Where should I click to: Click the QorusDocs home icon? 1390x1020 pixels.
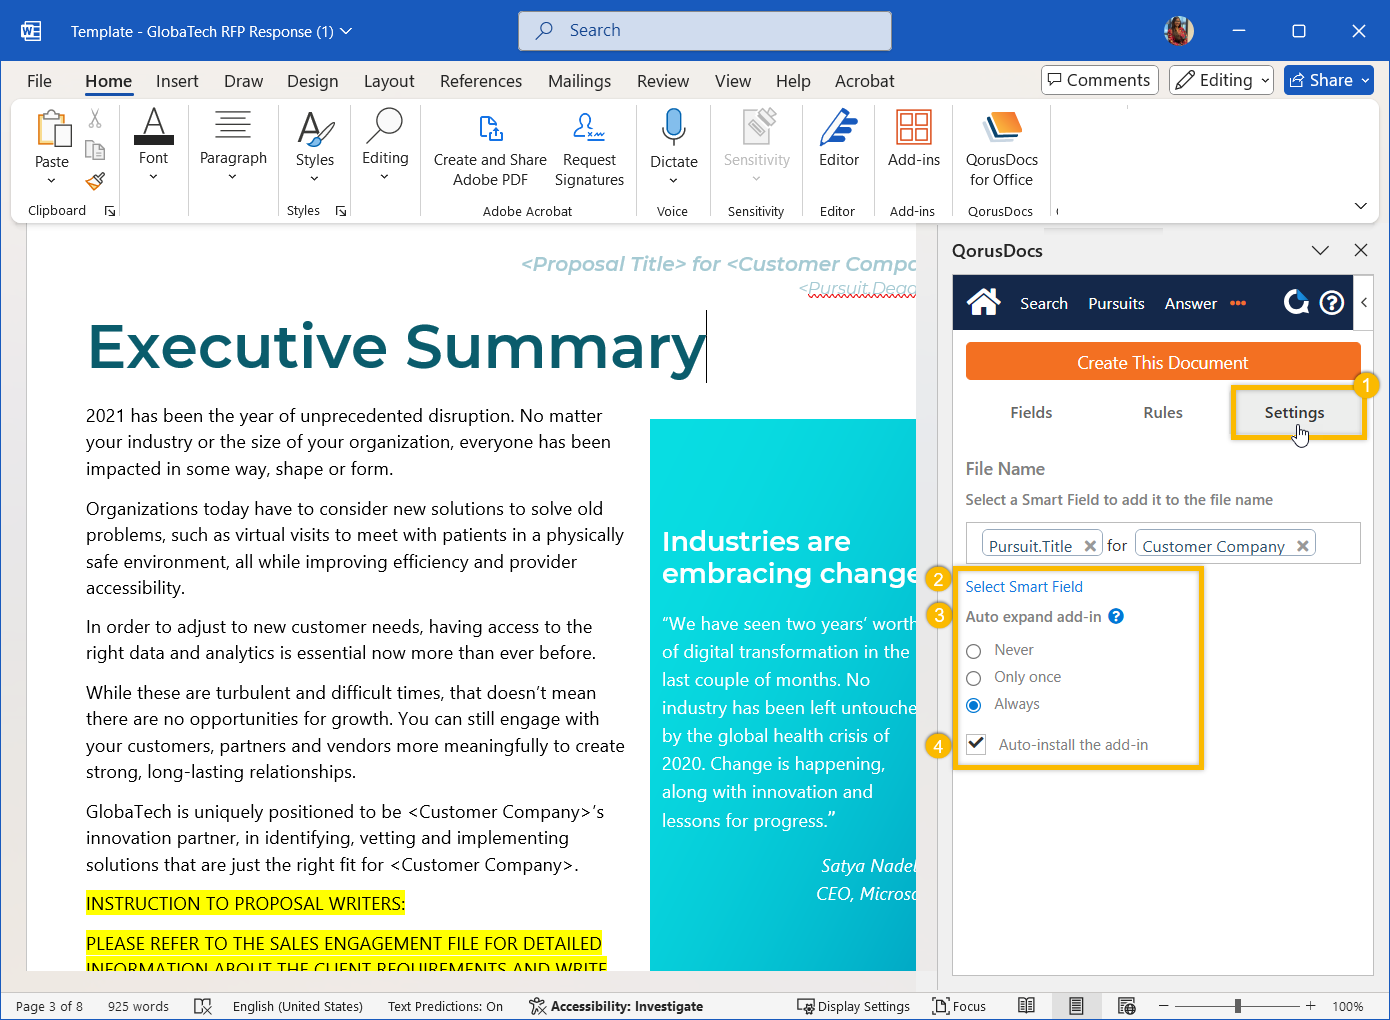[x=983, y=302]
